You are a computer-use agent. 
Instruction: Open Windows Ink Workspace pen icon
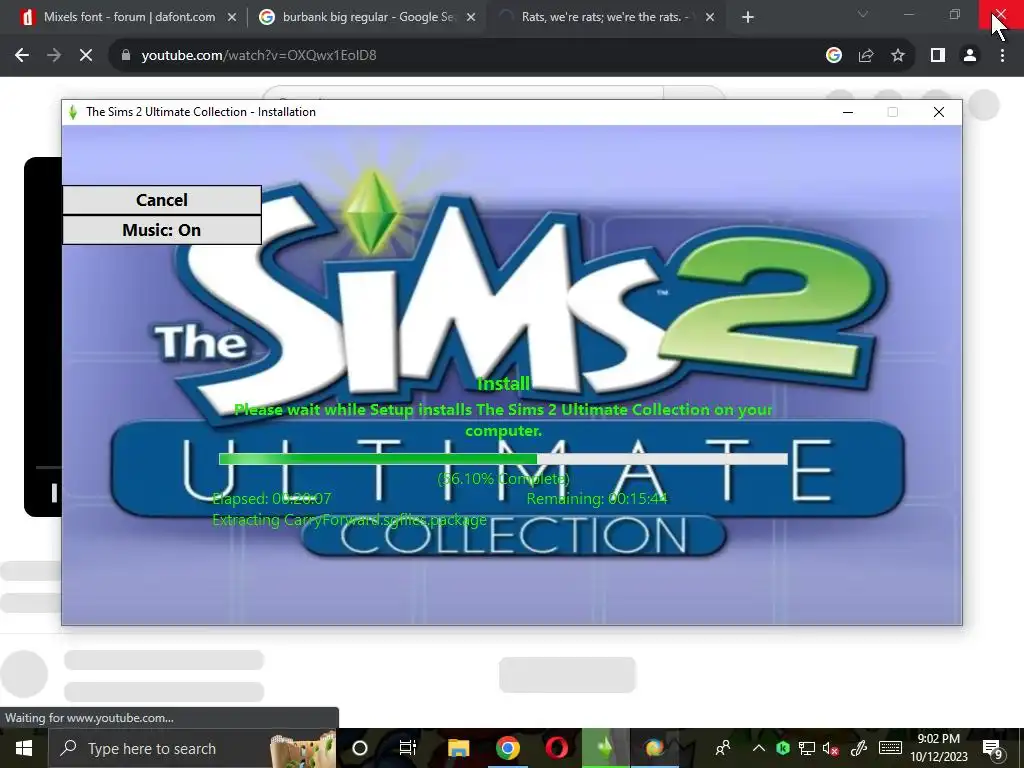point(858,748)
